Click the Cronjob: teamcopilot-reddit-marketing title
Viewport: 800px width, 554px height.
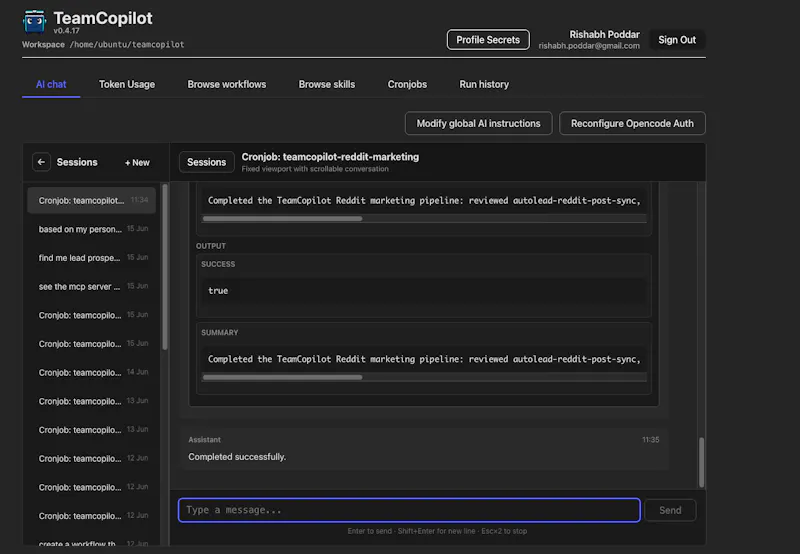[330, 157]
